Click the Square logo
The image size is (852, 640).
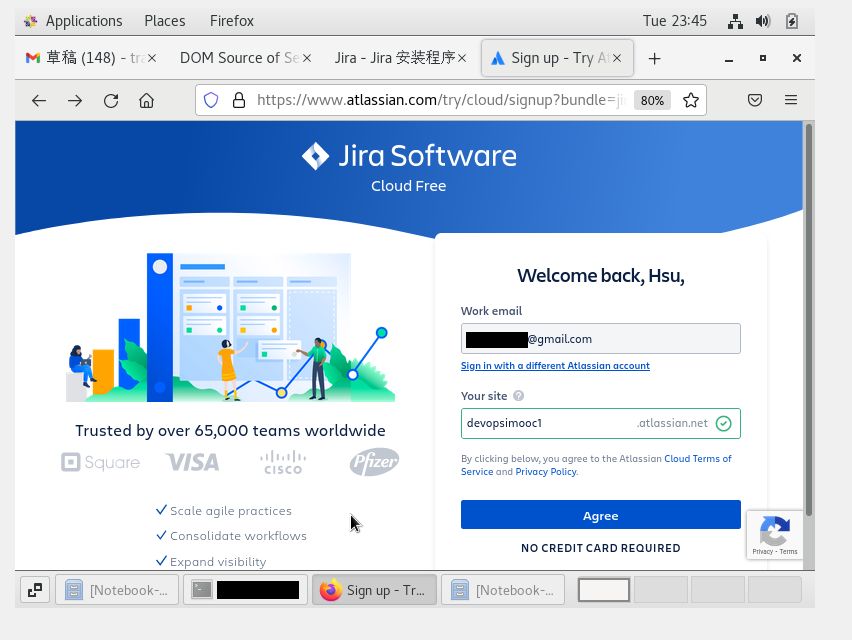pos(101,462)
